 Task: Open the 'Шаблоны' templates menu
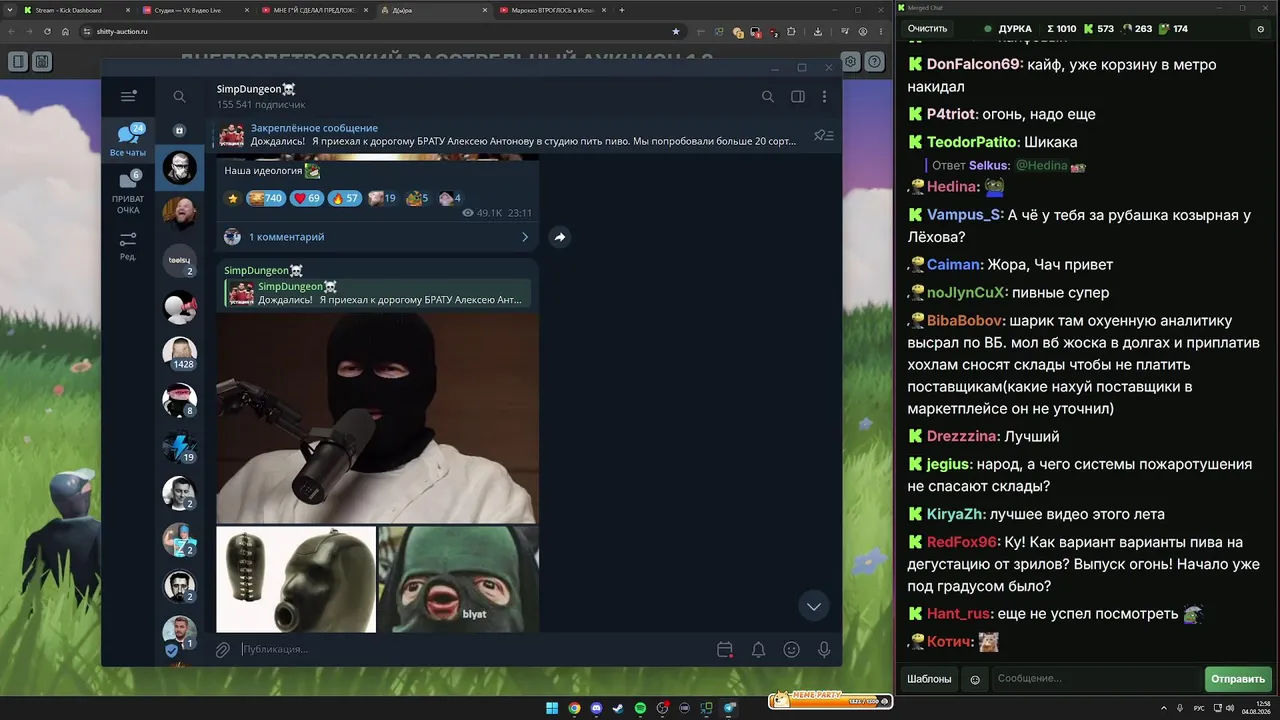(x=929, y=679)
